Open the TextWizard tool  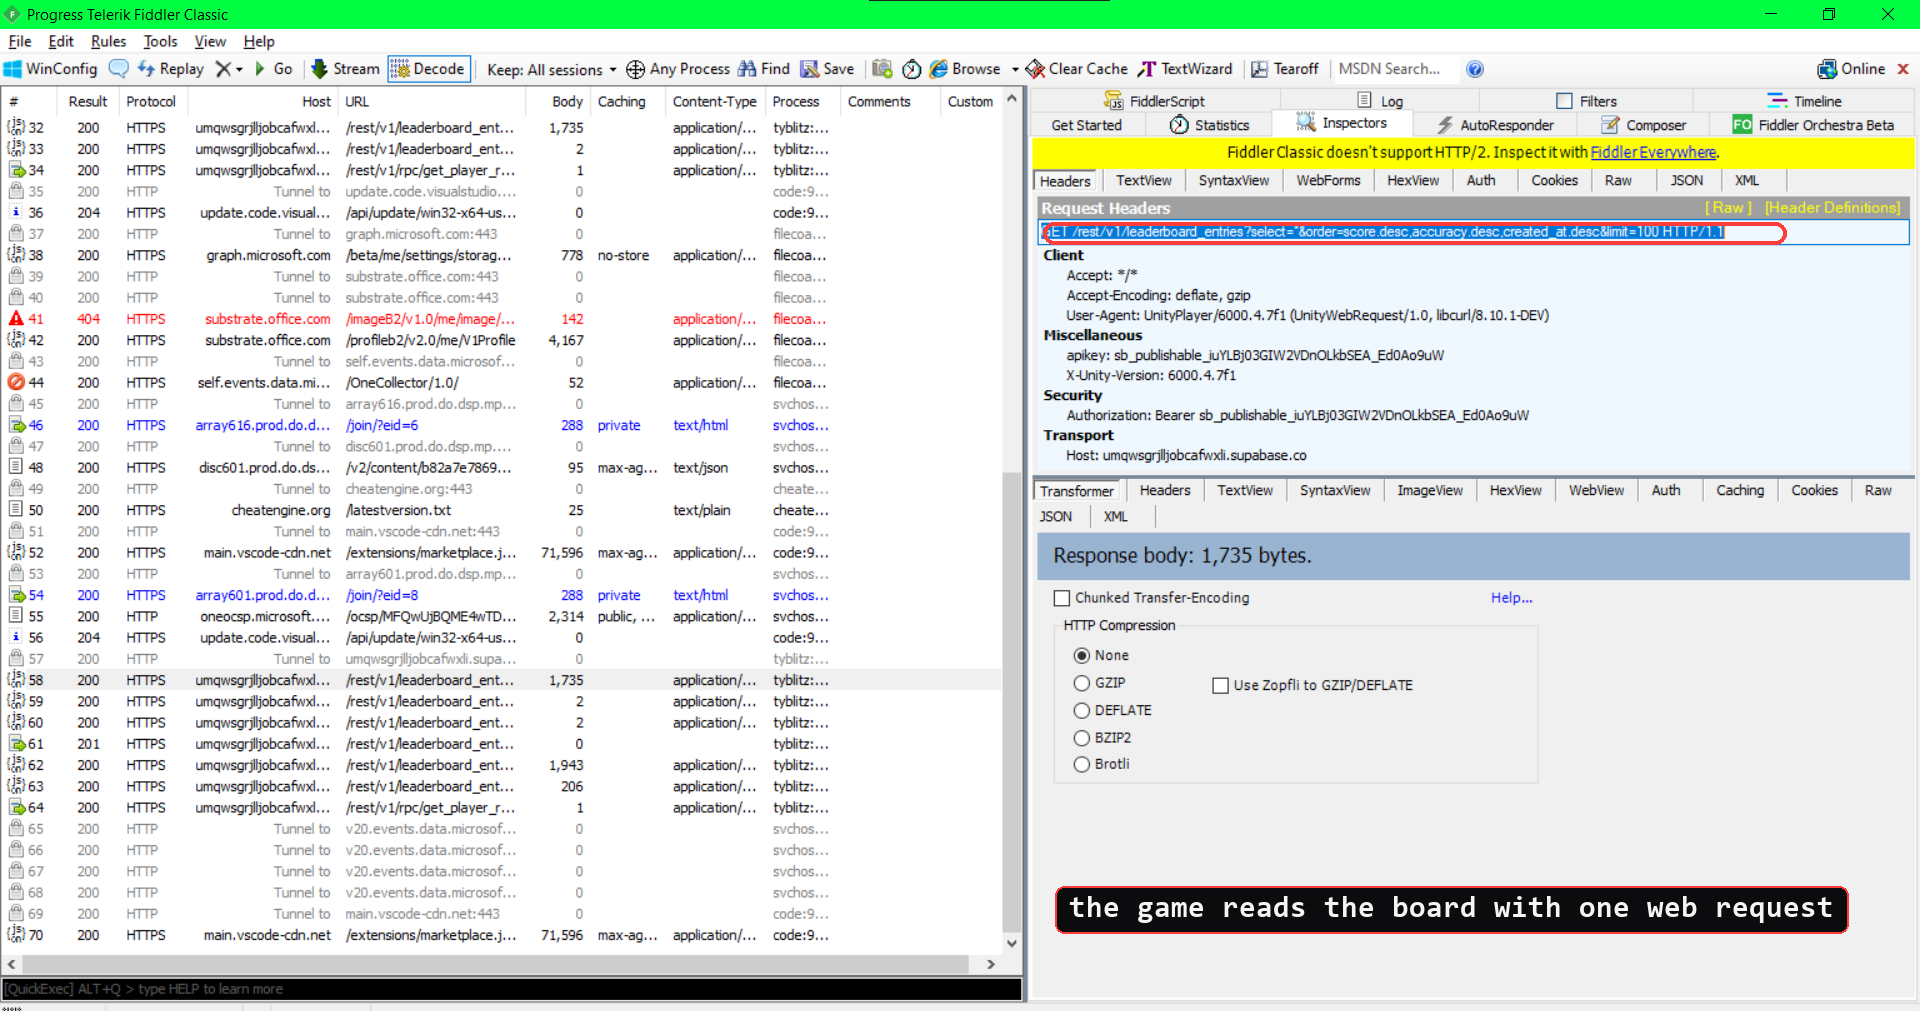coord(1185,69)
